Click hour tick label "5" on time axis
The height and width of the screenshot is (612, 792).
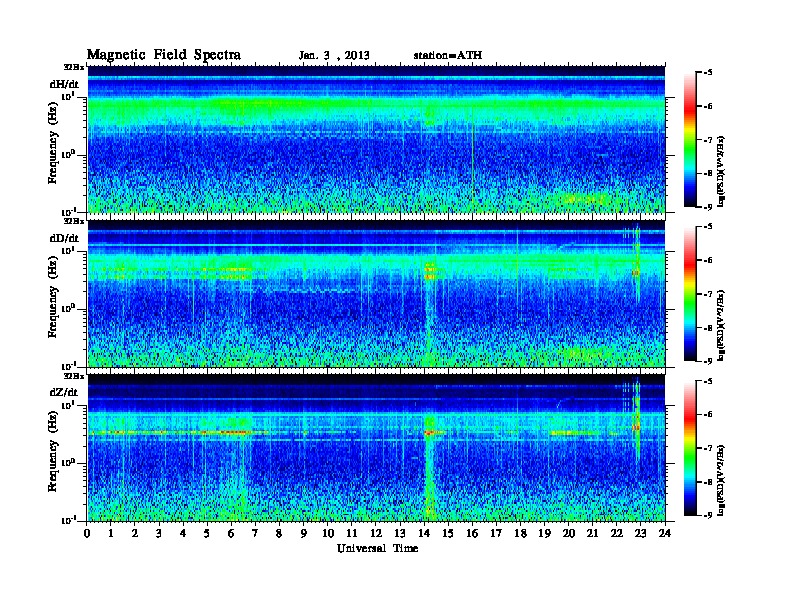click(207, 533)
